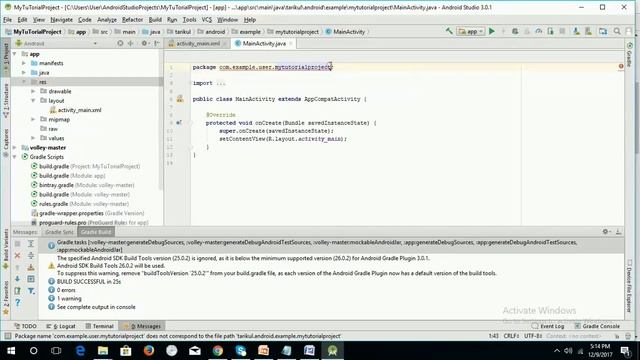640x360 pixels.
Task: Click the blue down arrow next-message icon
Action: click(18, 279)
